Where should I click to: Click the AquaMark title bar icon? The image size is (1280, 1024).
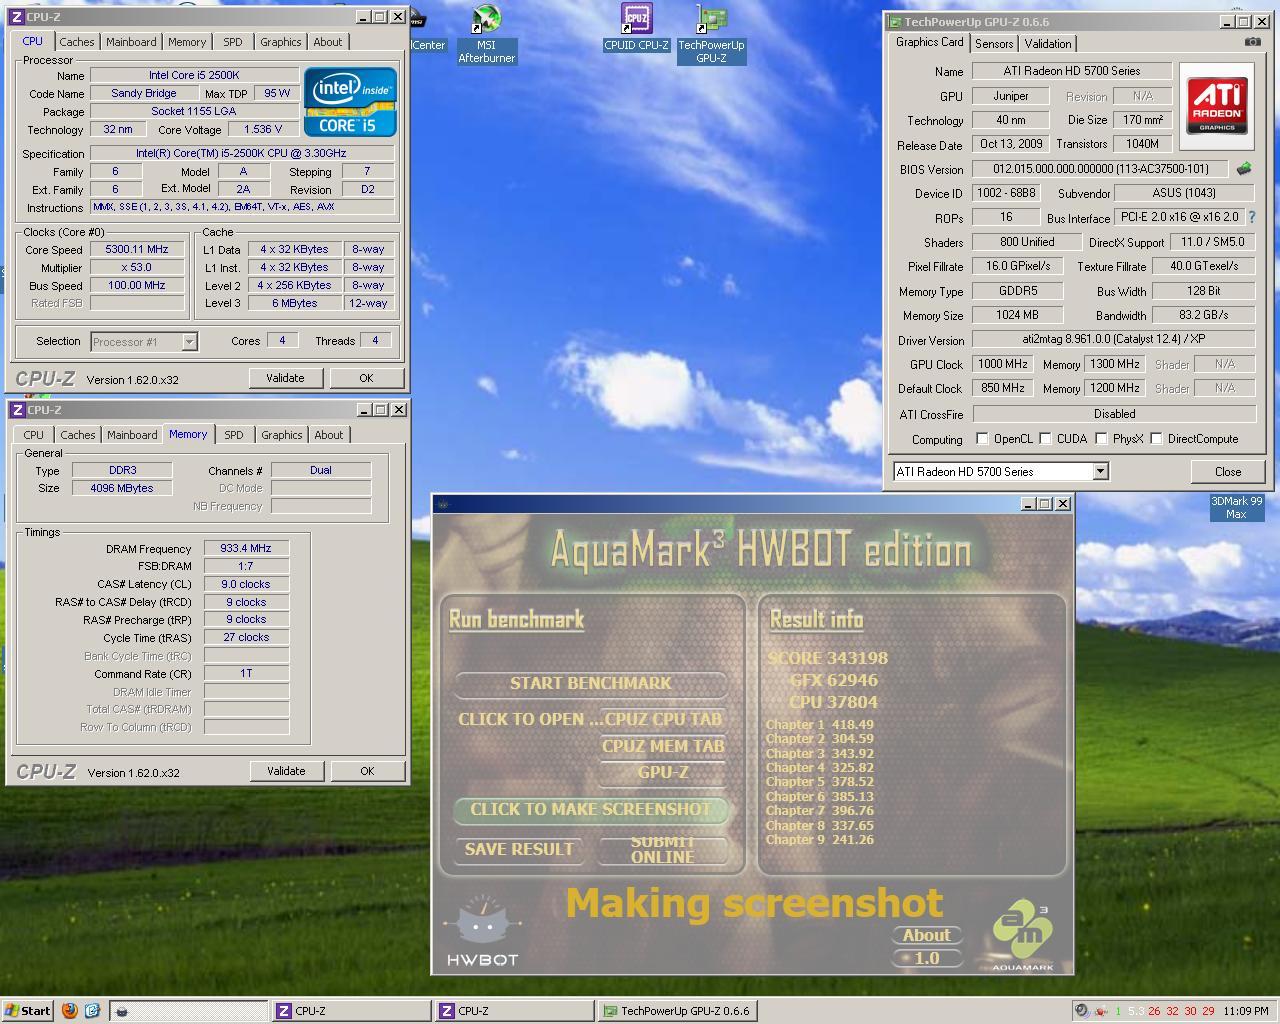point(441,504)
